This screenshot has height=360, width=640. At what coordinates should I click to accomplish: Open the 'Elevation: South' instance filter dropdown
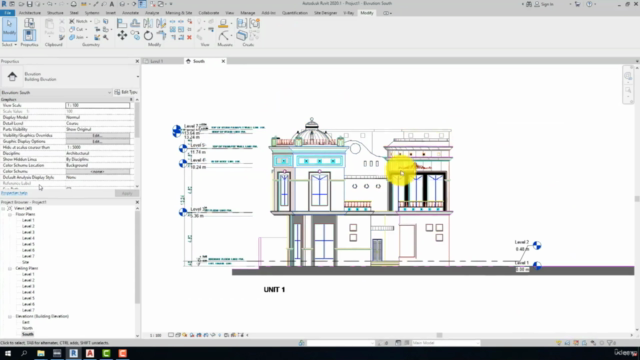[x=109, y=92]
